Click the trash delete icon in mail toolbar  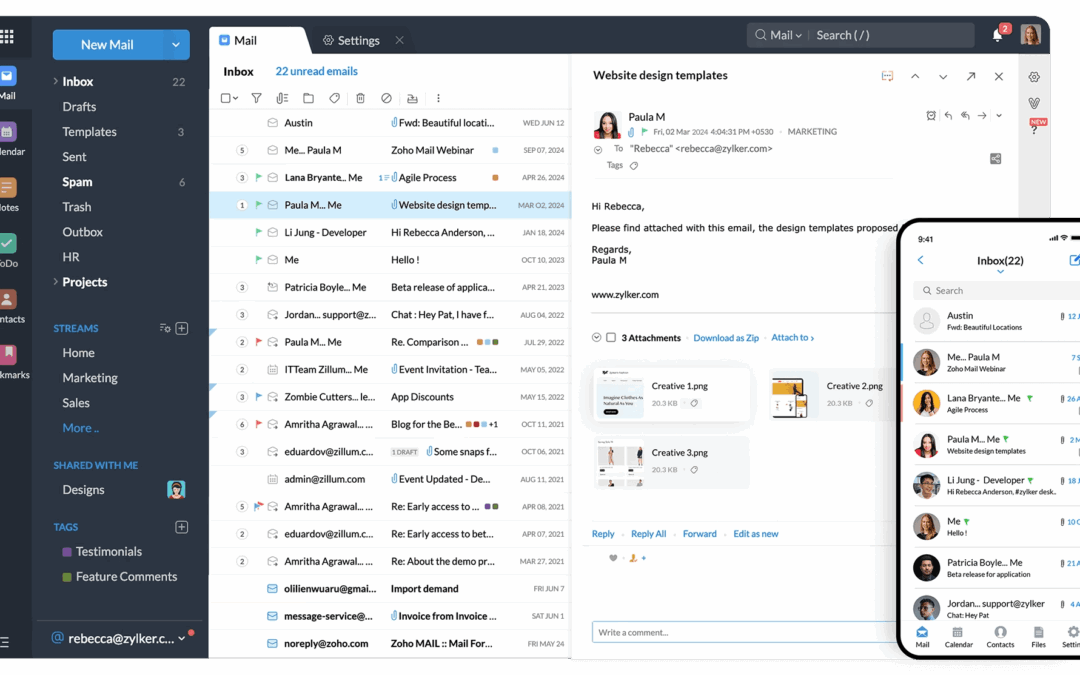[x=360, y=98]
